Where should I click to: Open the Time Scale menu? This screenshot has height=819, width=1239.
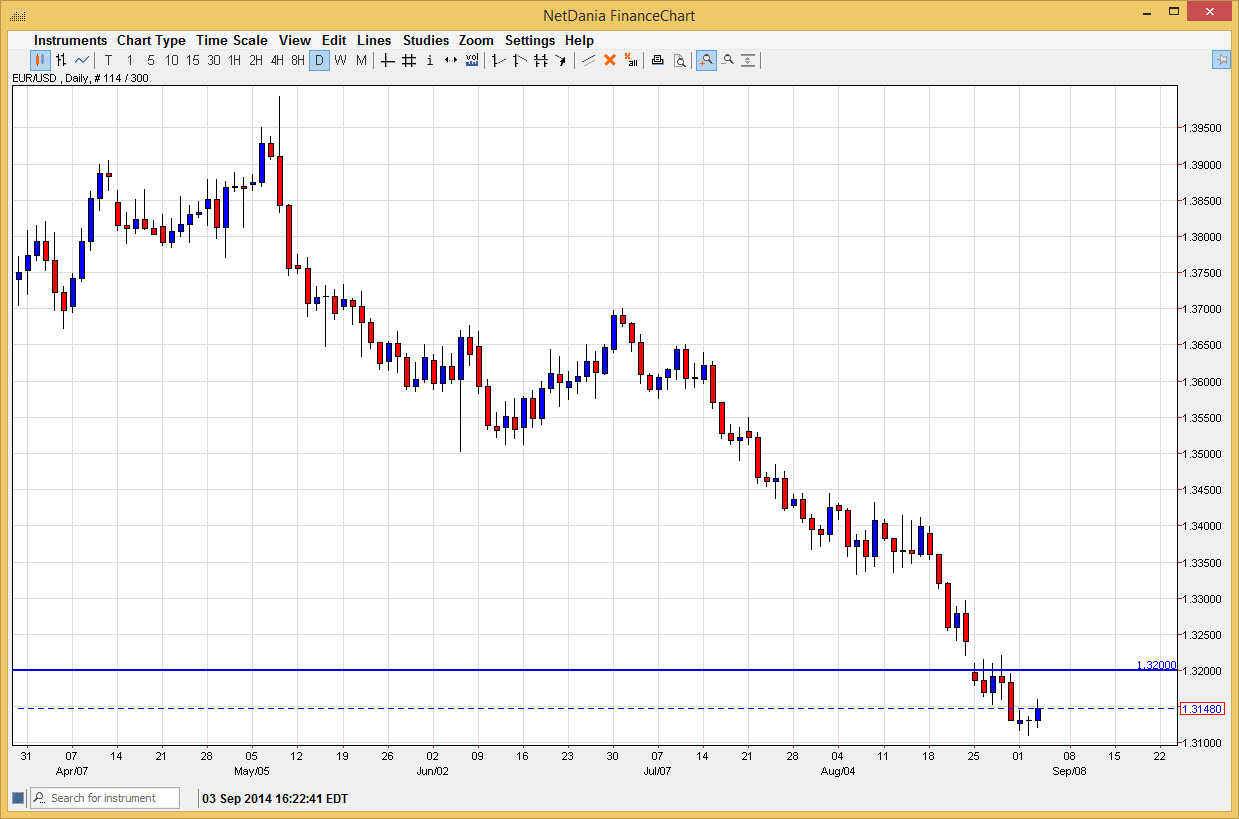(x=231, y=40)
